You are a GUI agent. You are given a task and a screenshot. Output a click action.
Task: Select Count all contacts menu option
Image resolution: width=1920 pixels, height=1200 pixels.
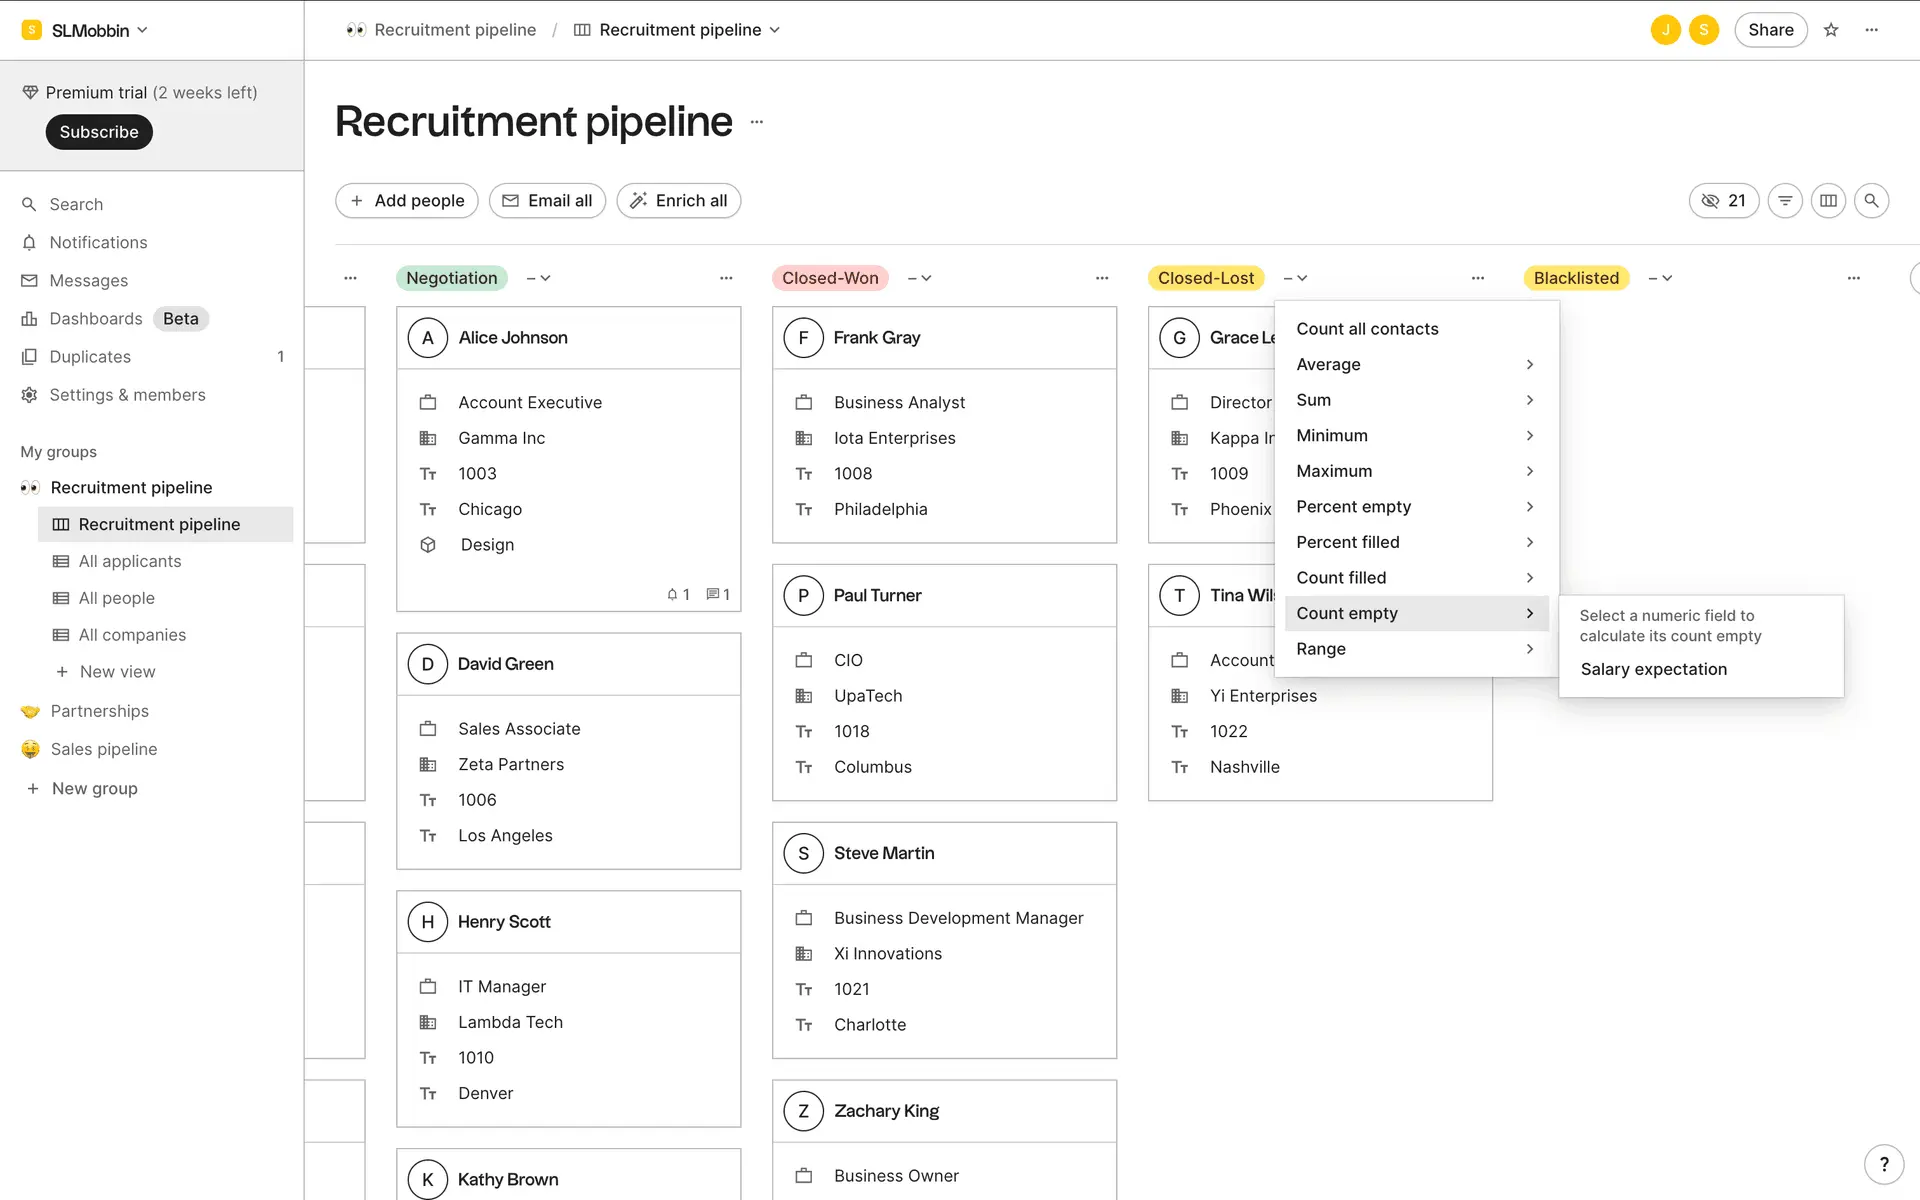1367,329
